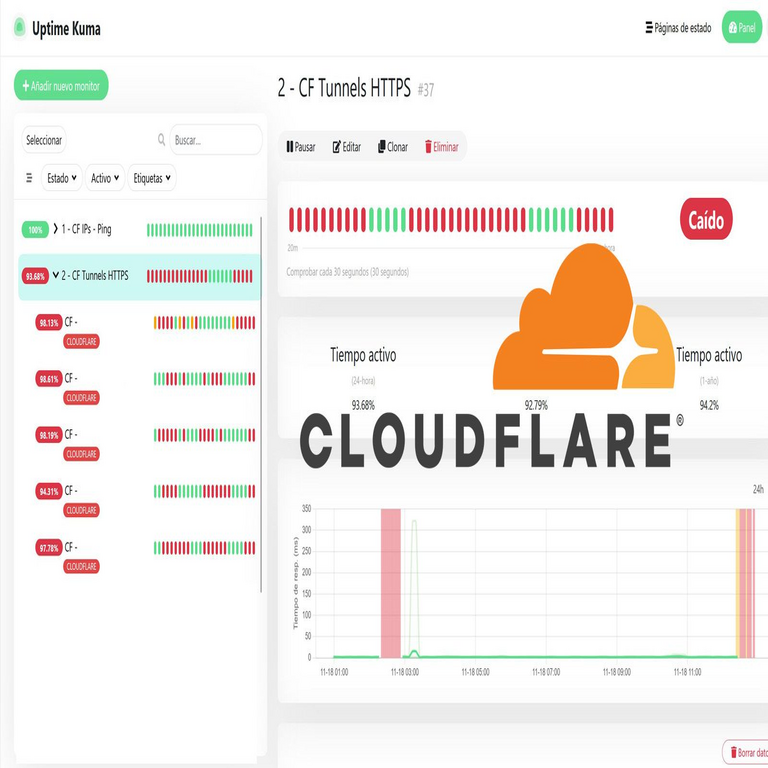Open the Activo filter dropdown

[105, 178]
